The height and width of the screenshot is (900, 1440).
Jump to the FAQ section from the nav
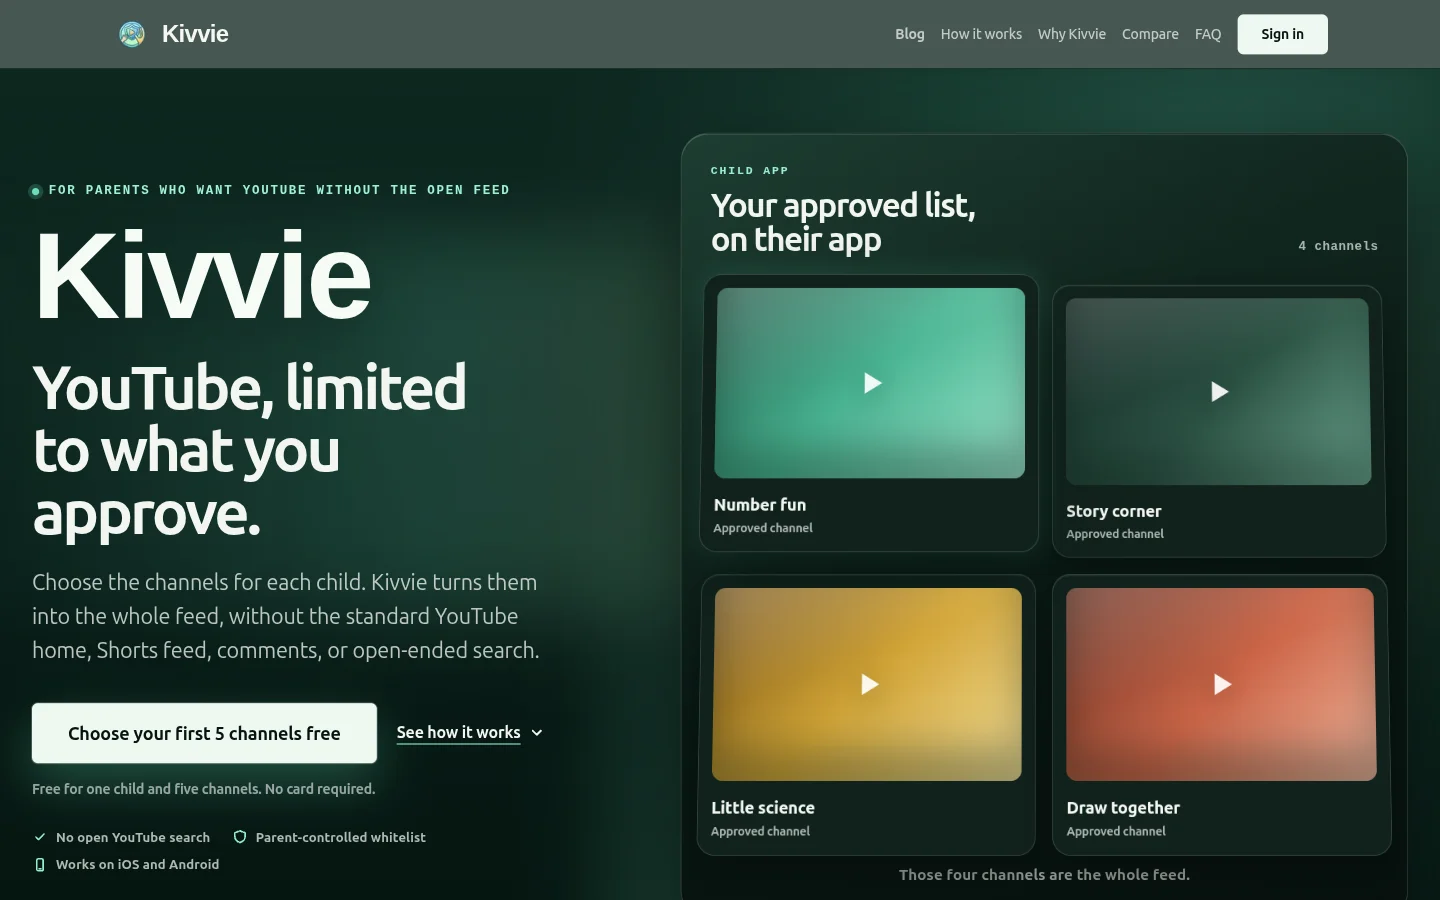[1208, 34]
